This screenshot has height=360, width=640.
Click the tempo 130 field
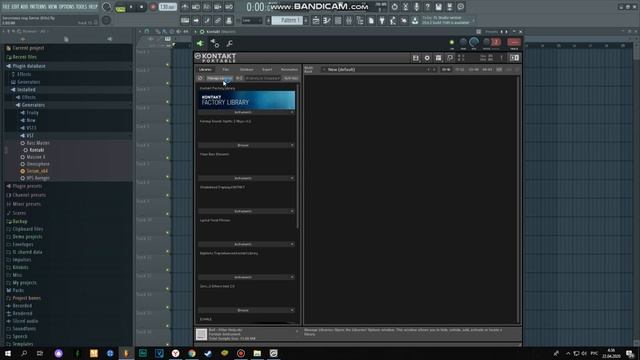[x=168, y=7]
